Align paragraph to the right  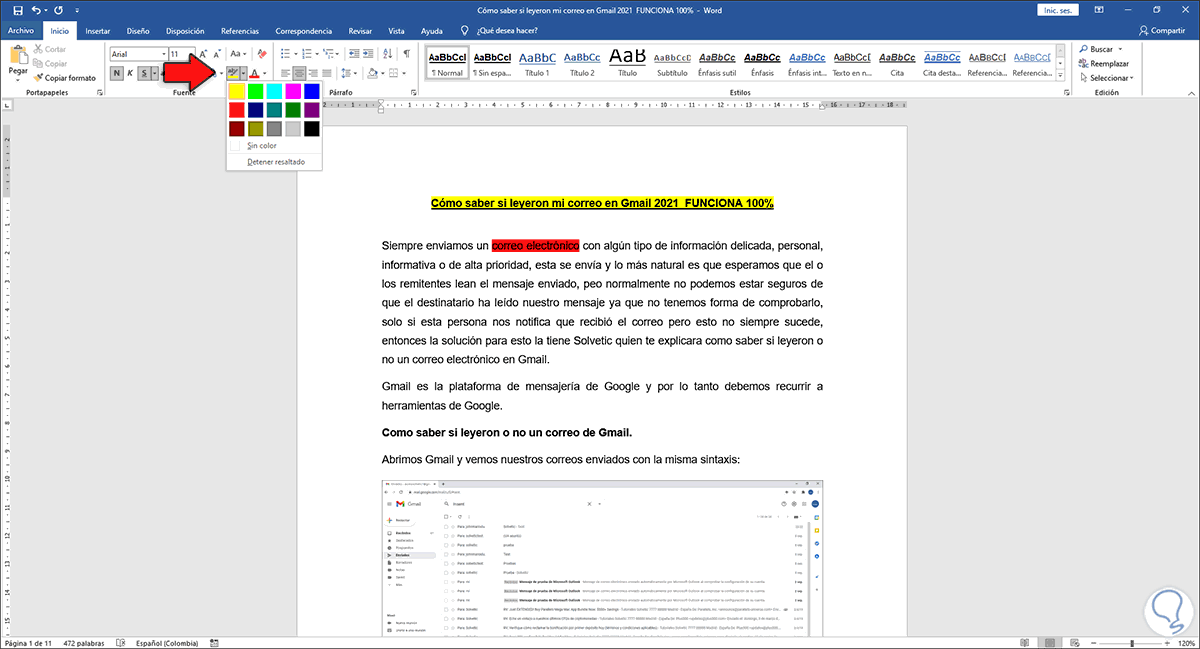pyautogui.click(x=313, y=73)
